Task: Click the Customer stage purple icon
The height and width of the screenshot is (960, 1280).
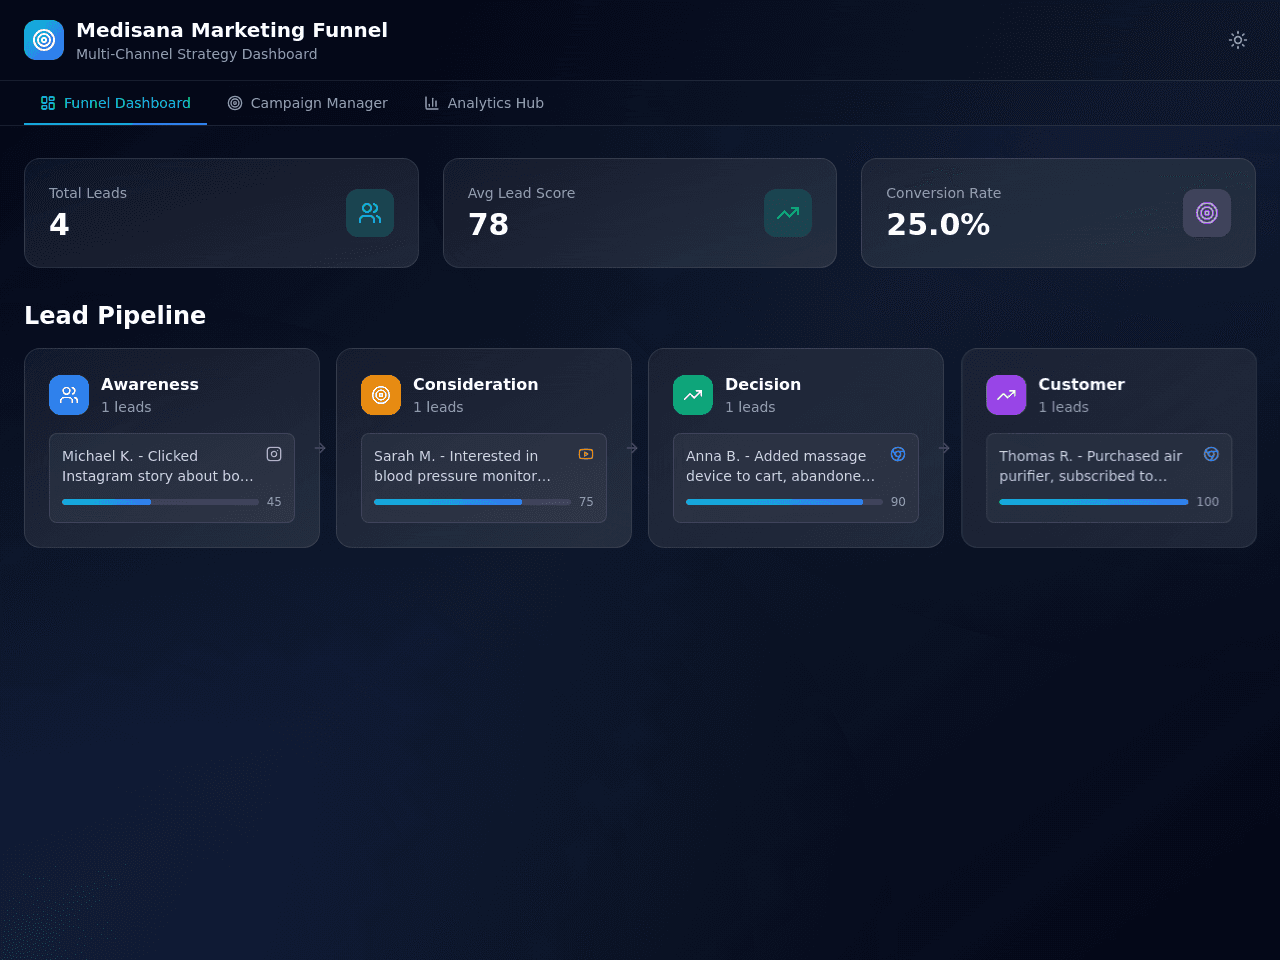Action: tap(1006, 395)
